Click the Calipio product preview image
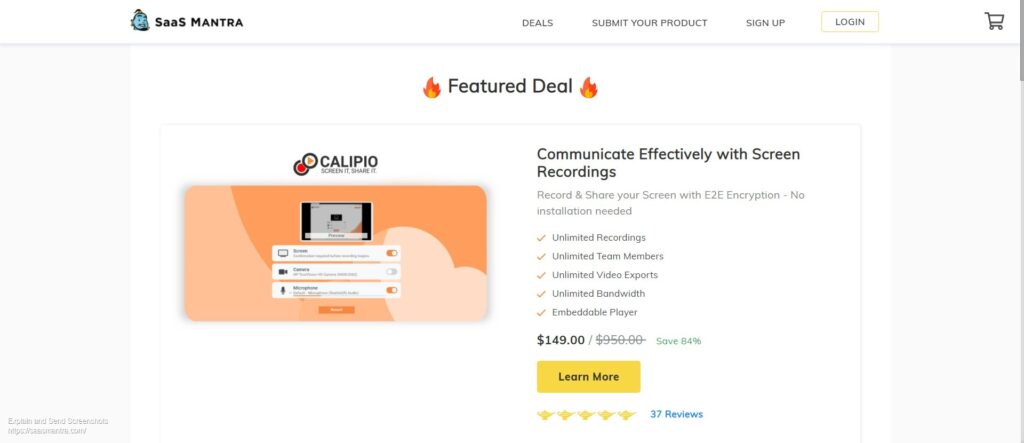The width and height of the screenshot is (1024, 443). click(x=336, y=253)
